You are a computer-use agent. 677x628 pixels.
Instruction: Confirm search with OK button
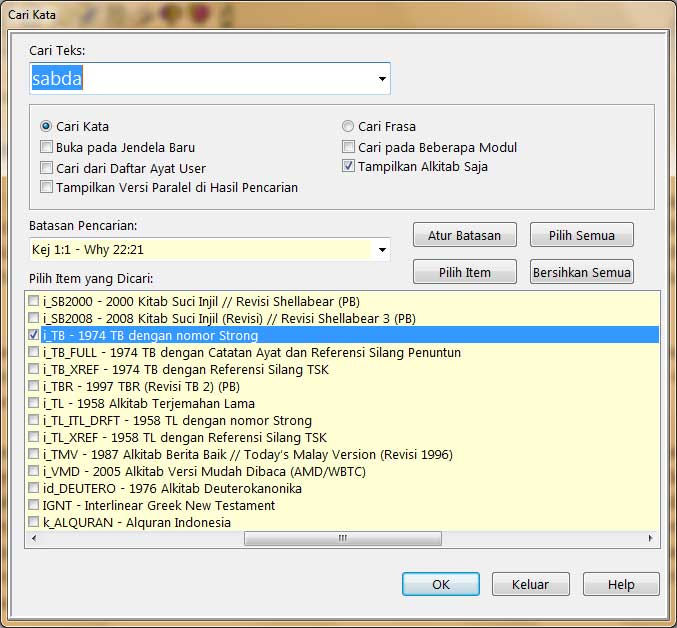(441, 584)
